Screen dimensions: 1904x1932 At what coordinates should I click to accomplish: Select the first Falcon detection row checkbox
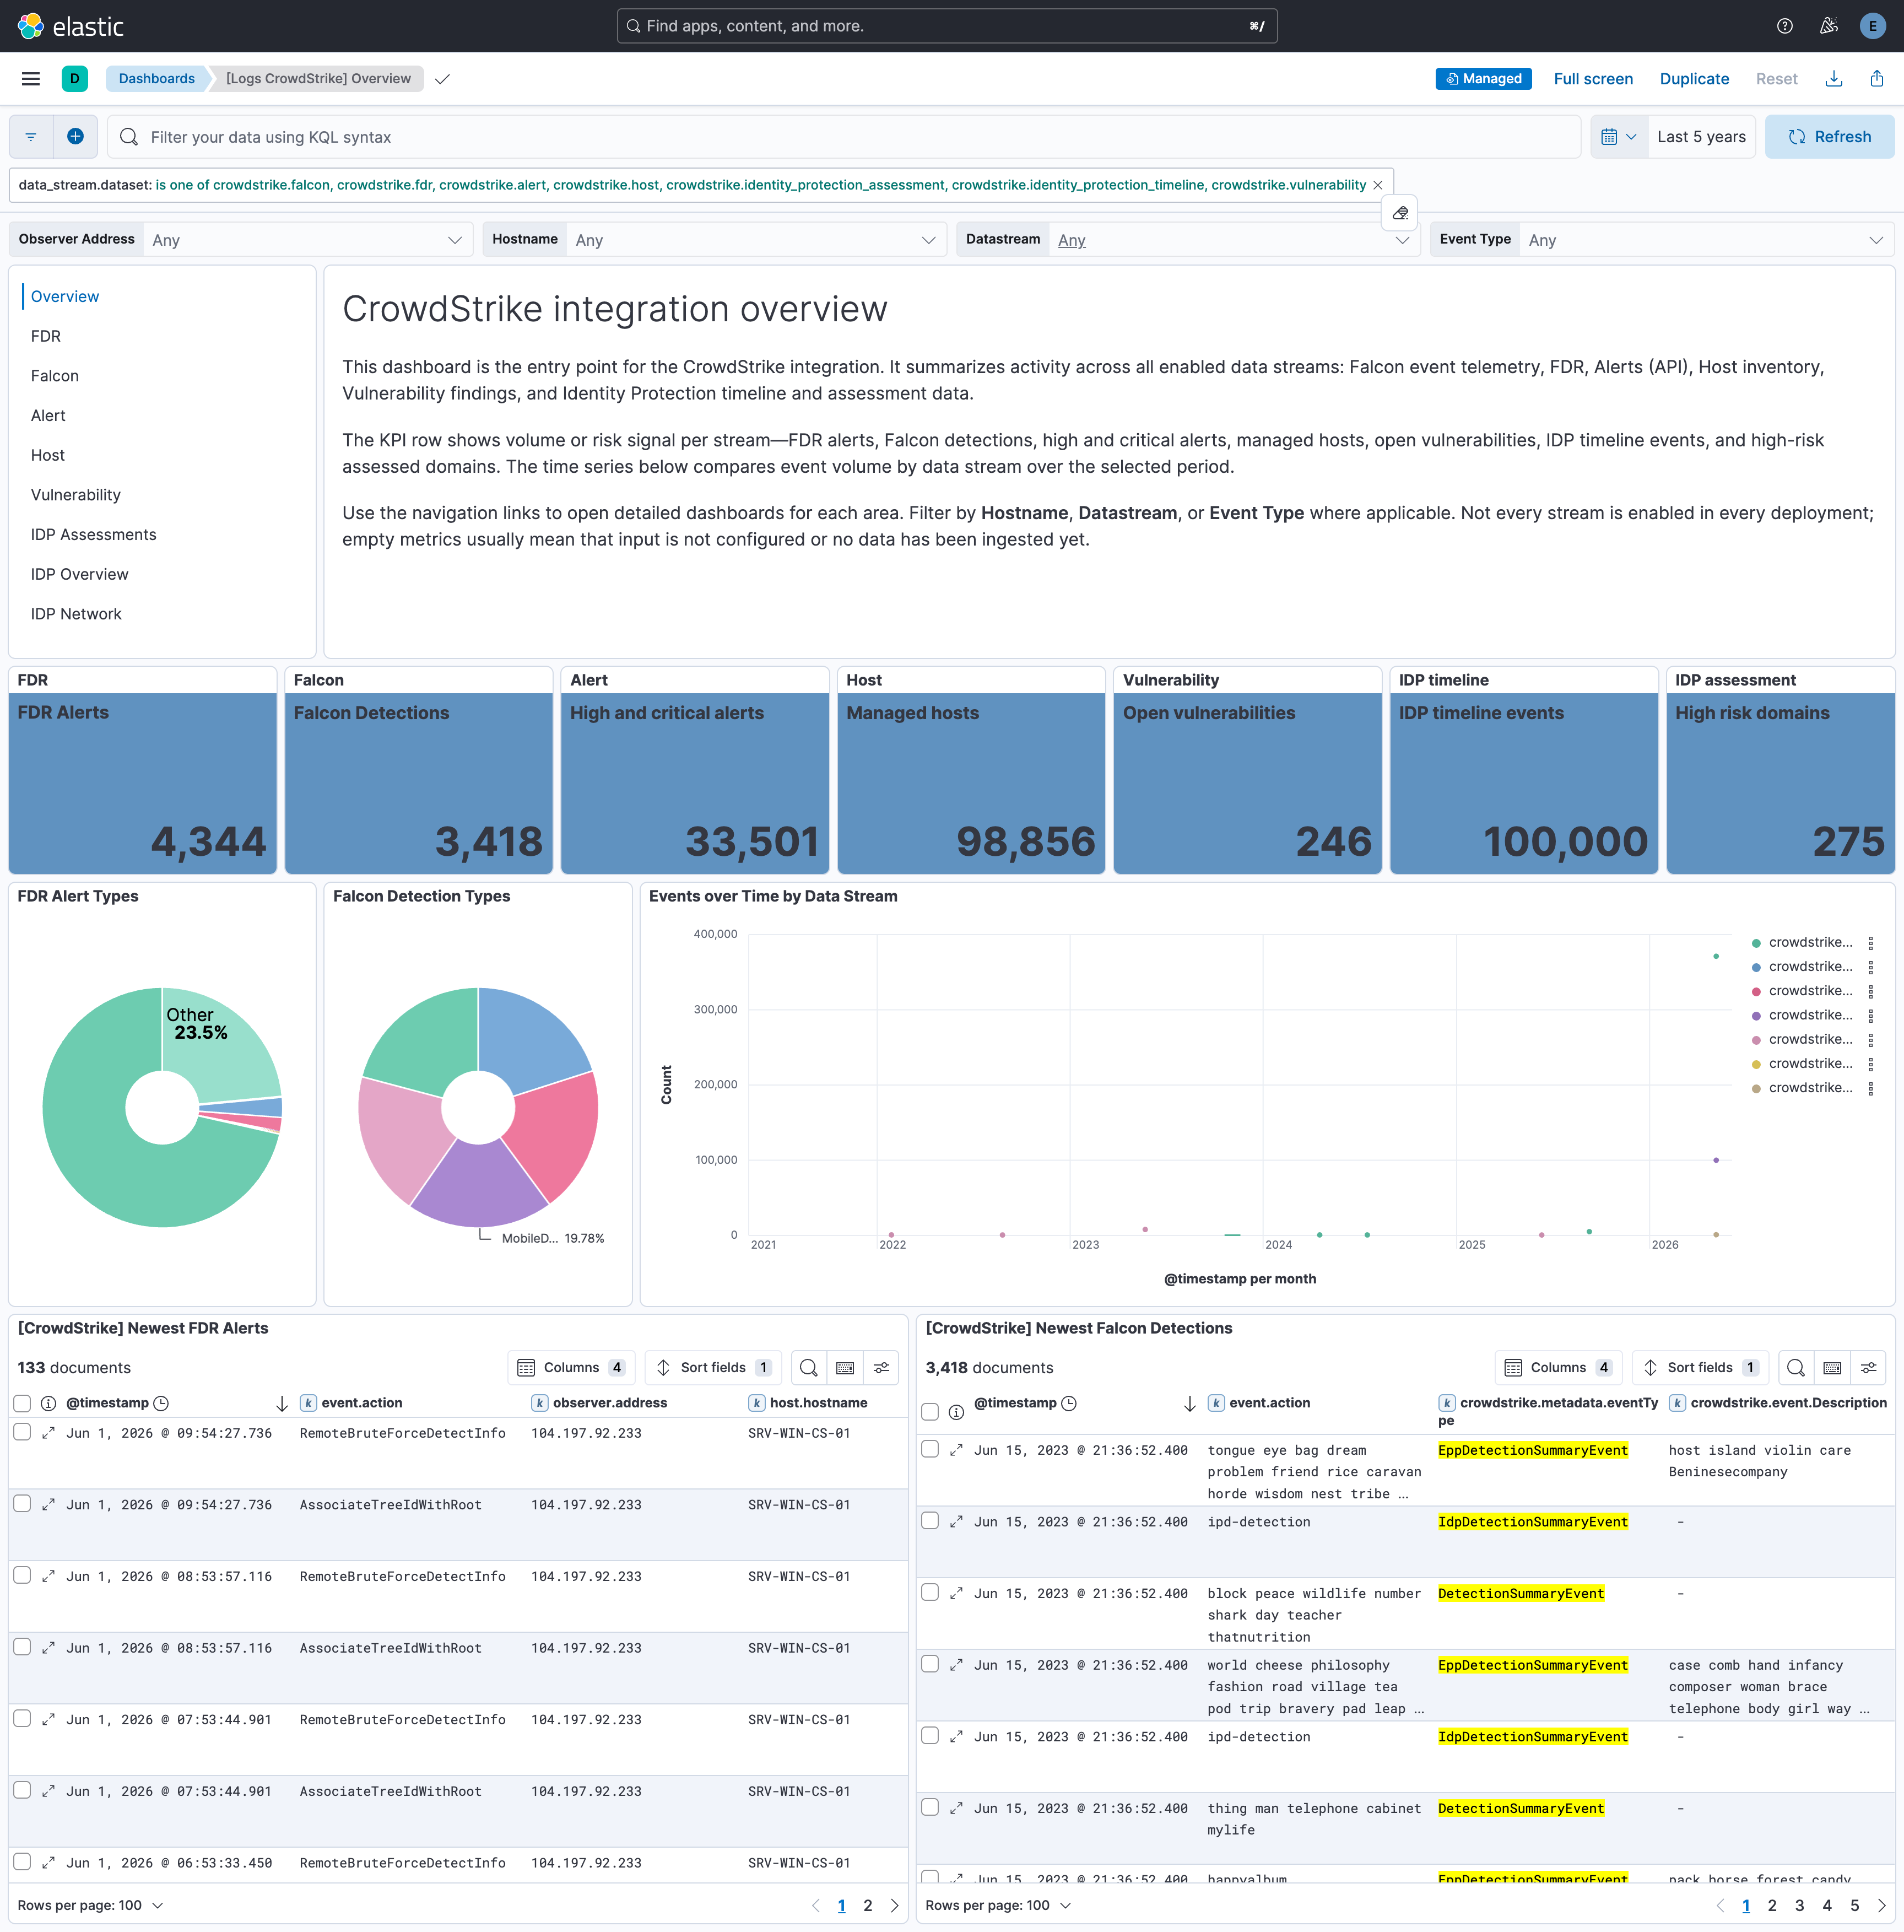coord(930,1449)
